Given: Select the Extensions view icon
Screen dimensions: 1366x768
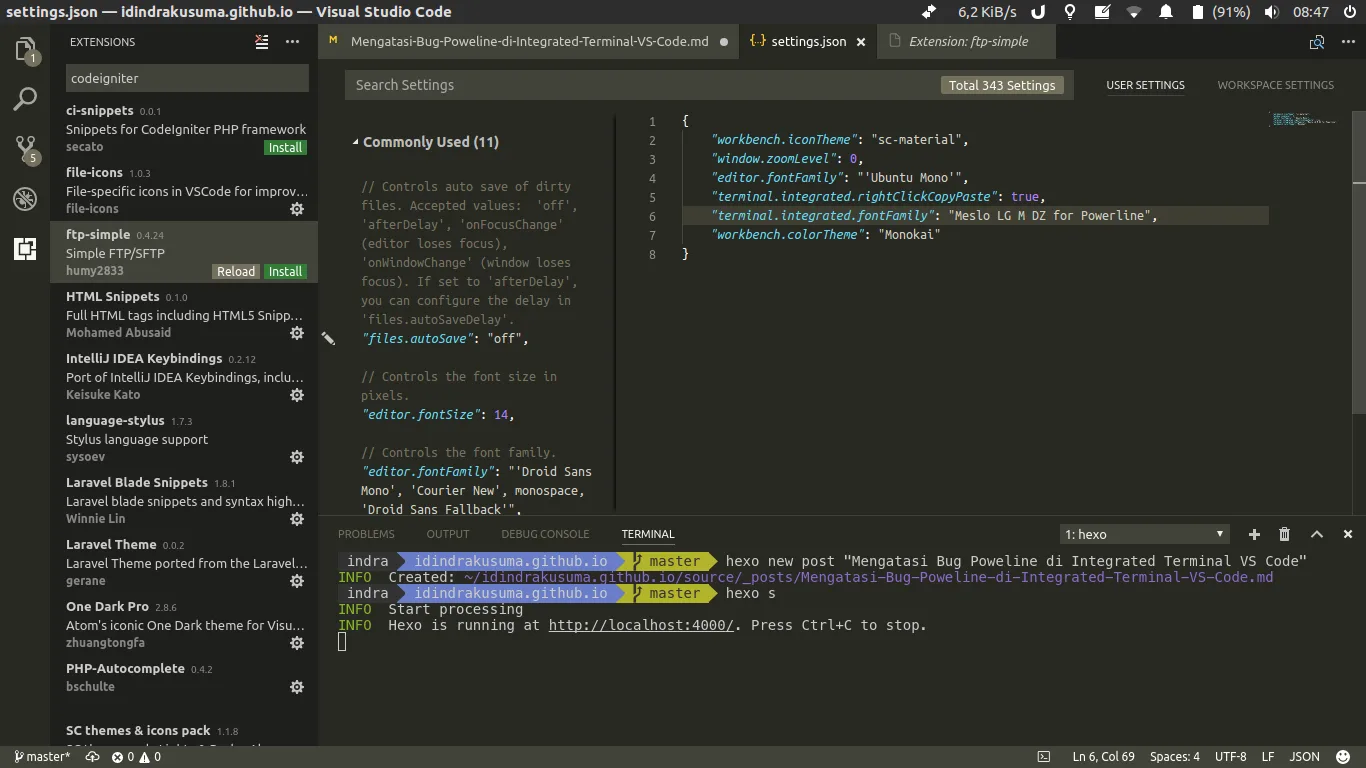Looking at the screenshot, I should 25,249.
